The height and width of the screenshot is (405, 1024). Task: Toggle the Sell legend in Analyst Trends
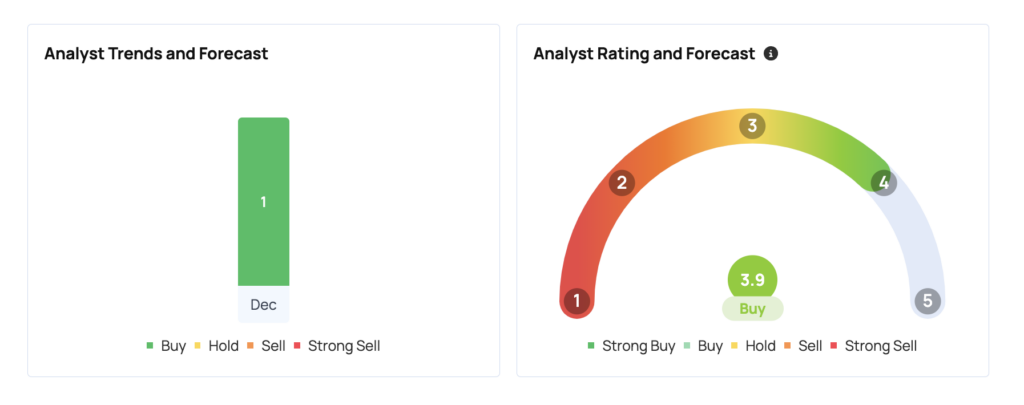pos(266,346)
